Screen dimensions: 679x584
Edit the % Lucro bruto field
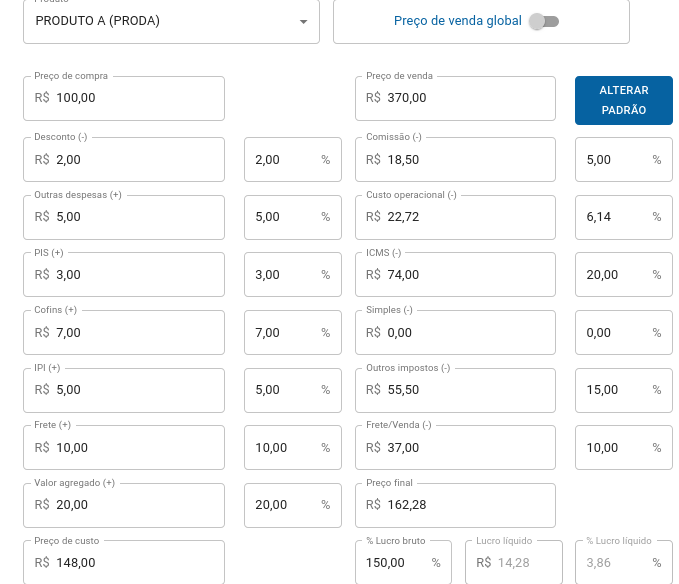tap(403, 562)
